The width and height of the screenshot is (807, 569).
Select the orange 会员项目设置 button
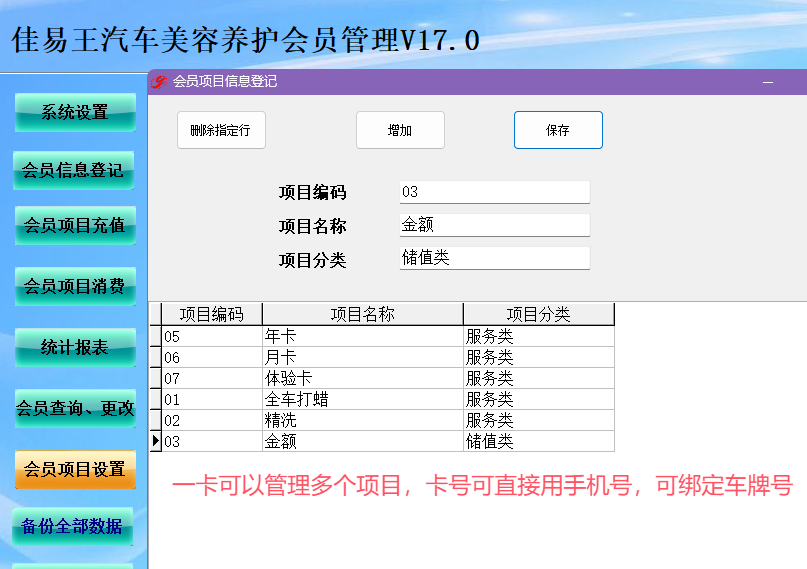[75, 470]
